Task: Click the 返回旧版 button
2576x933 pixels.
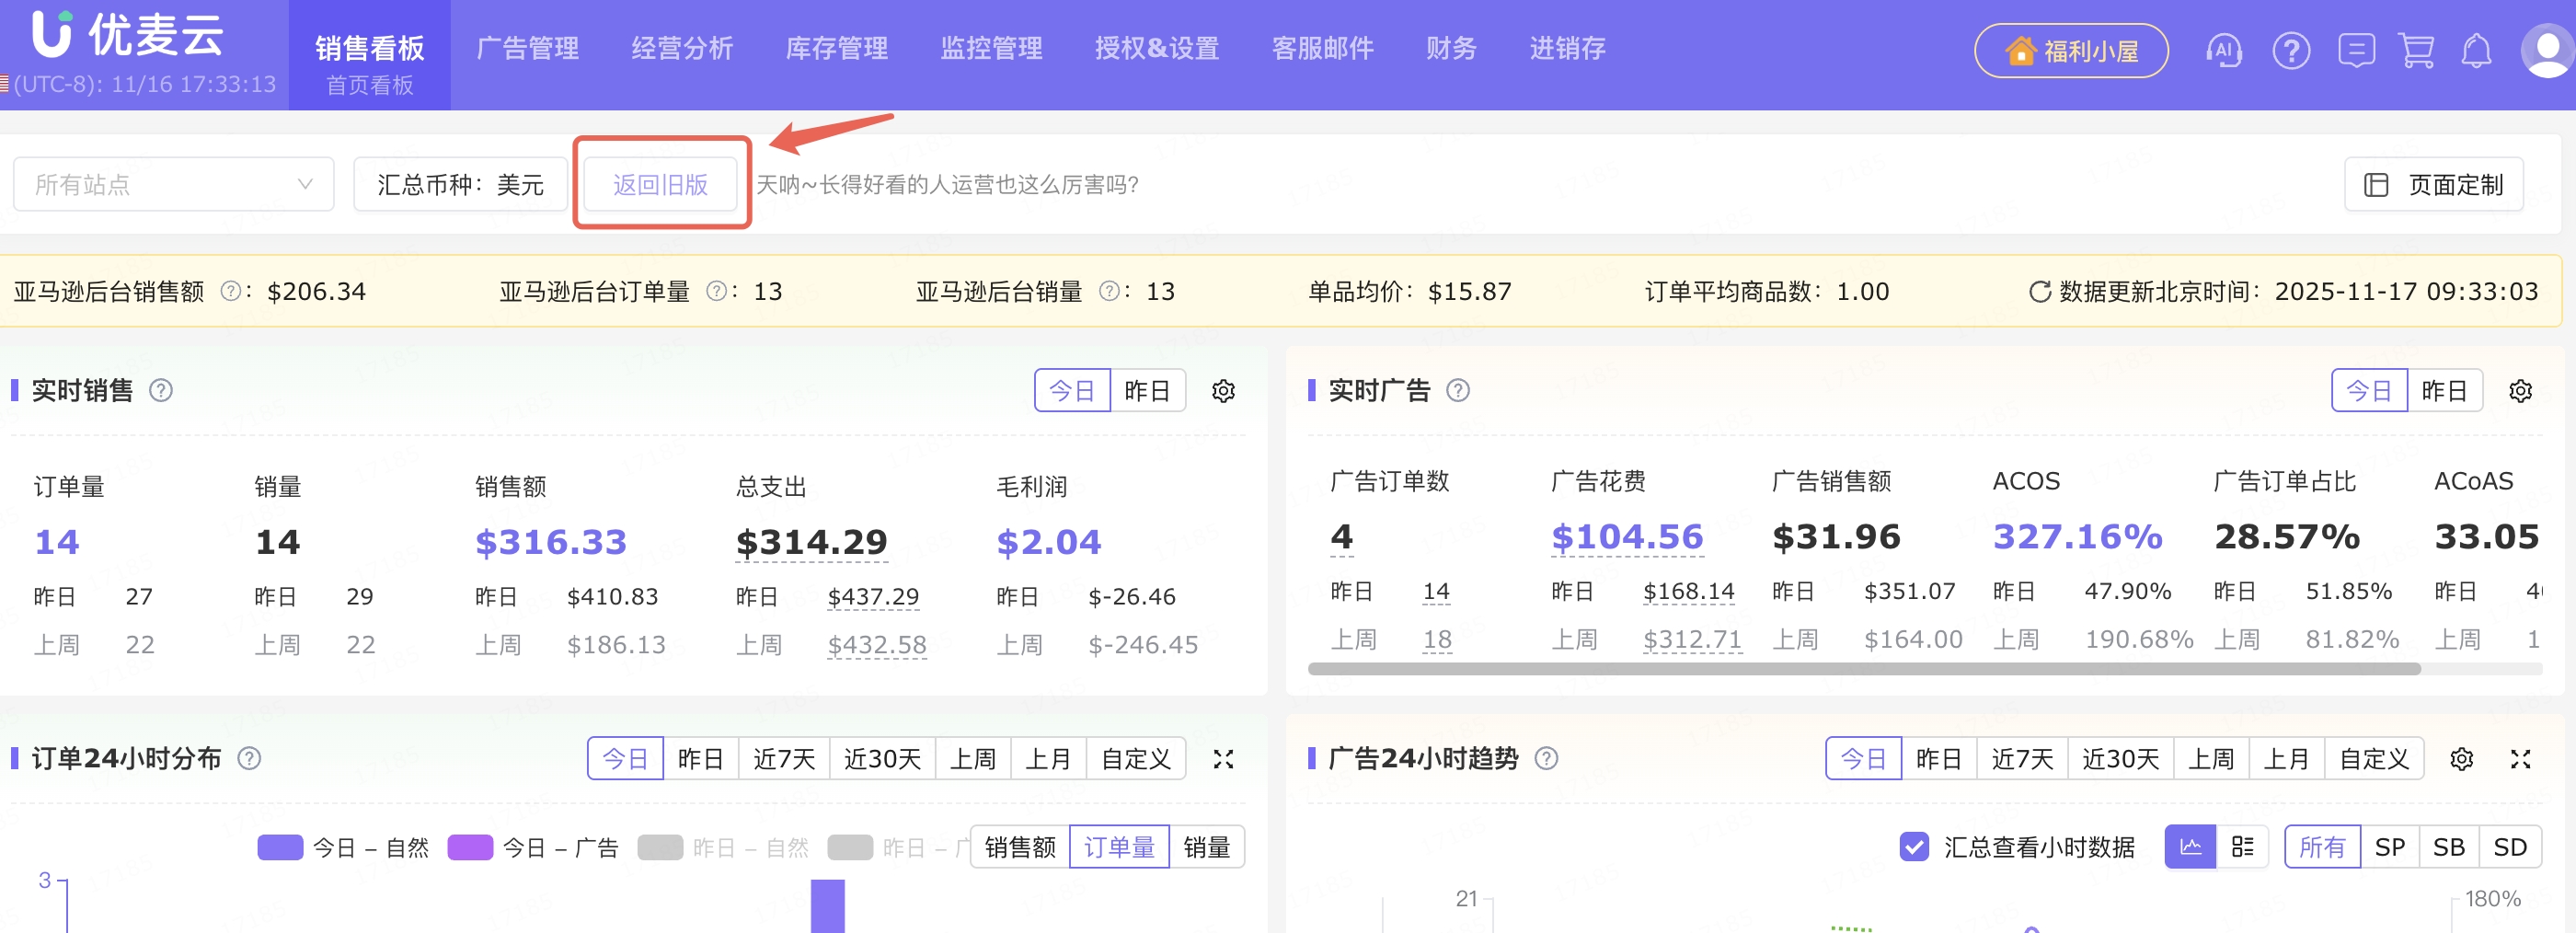Action: [x=660, y=184]
